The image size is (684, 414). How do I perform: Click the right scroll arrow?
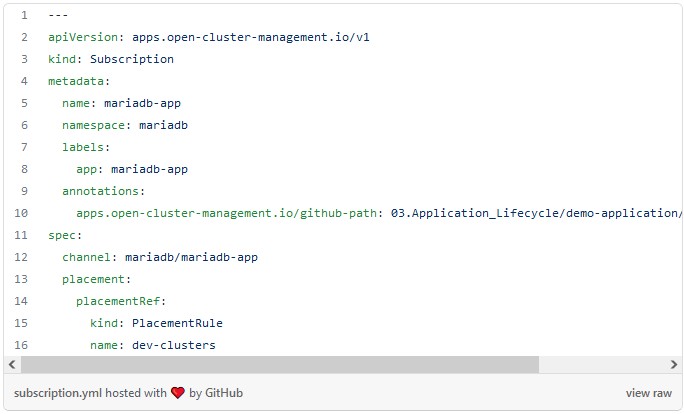674,364
